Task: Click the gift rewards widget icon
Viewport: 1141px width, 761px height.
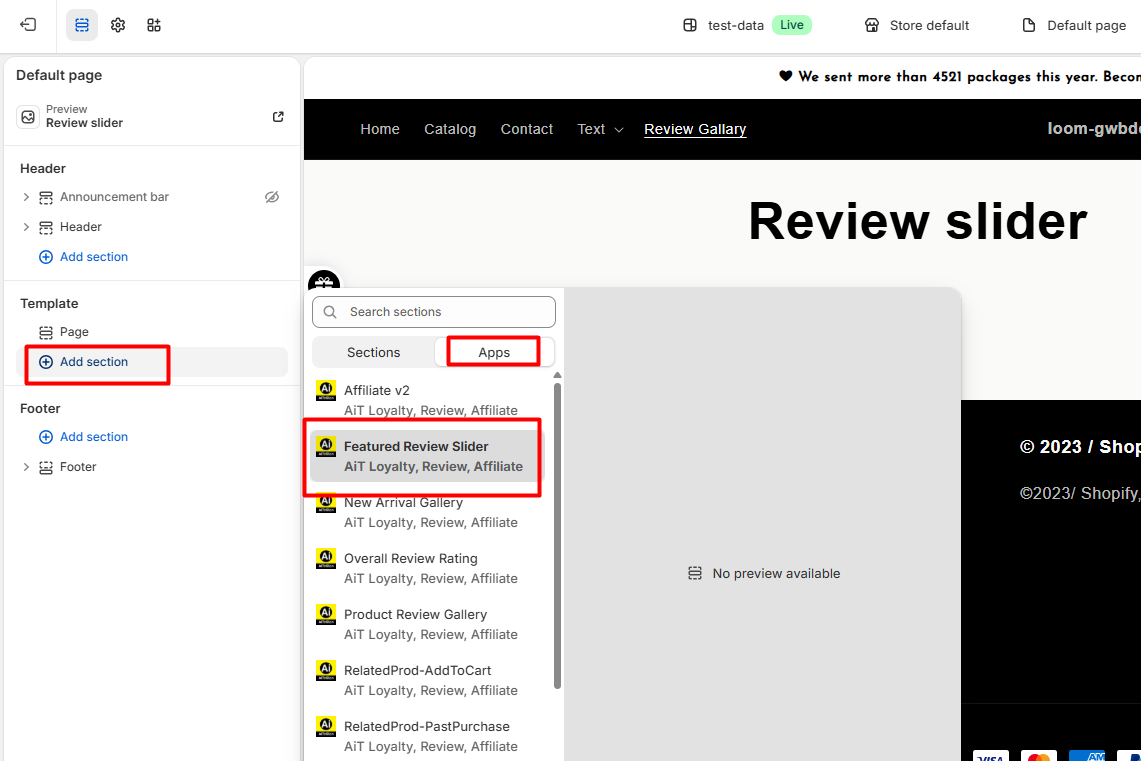Action: click(324, 284)
